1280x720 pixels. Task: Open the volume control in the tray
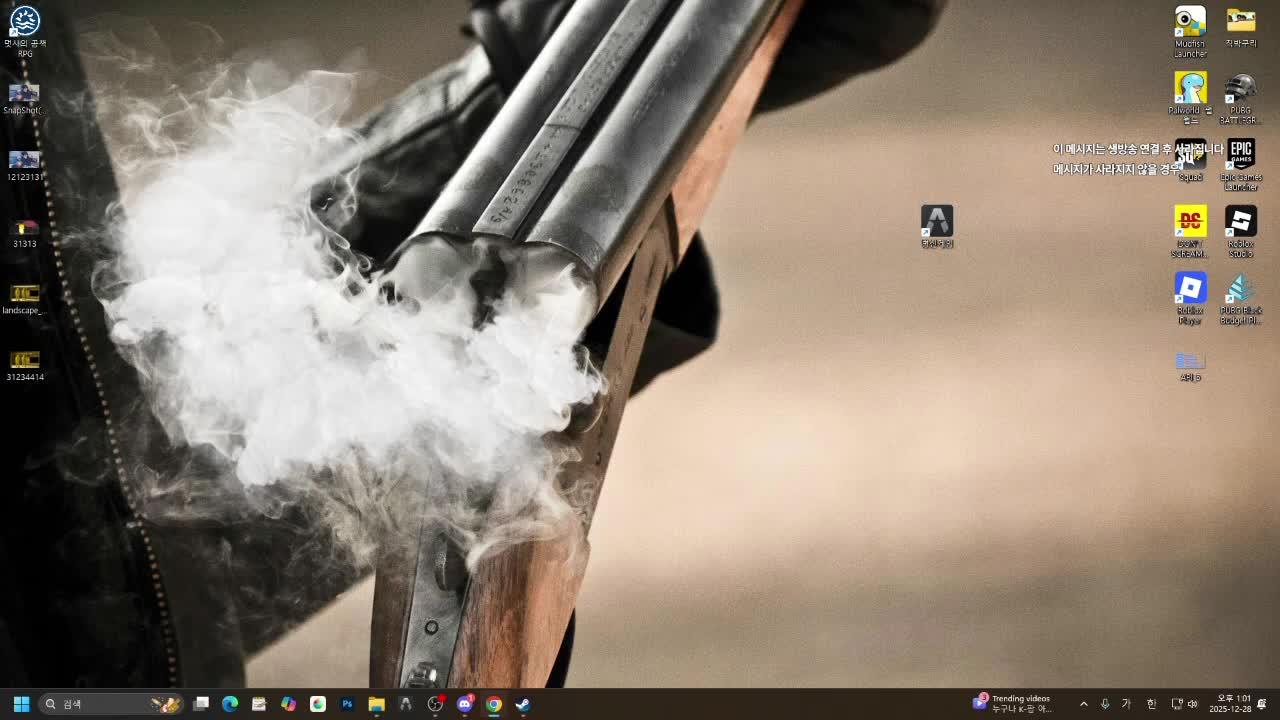pyautogui.click(x=1192, y=704)
